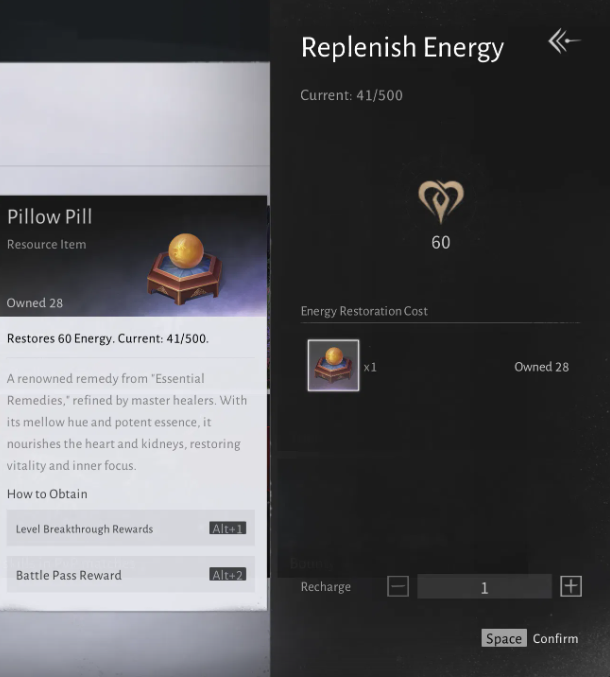Click the heart-shaped energy icon above 60
Viewport: 610px width, 677px height.
click(441, 201)
